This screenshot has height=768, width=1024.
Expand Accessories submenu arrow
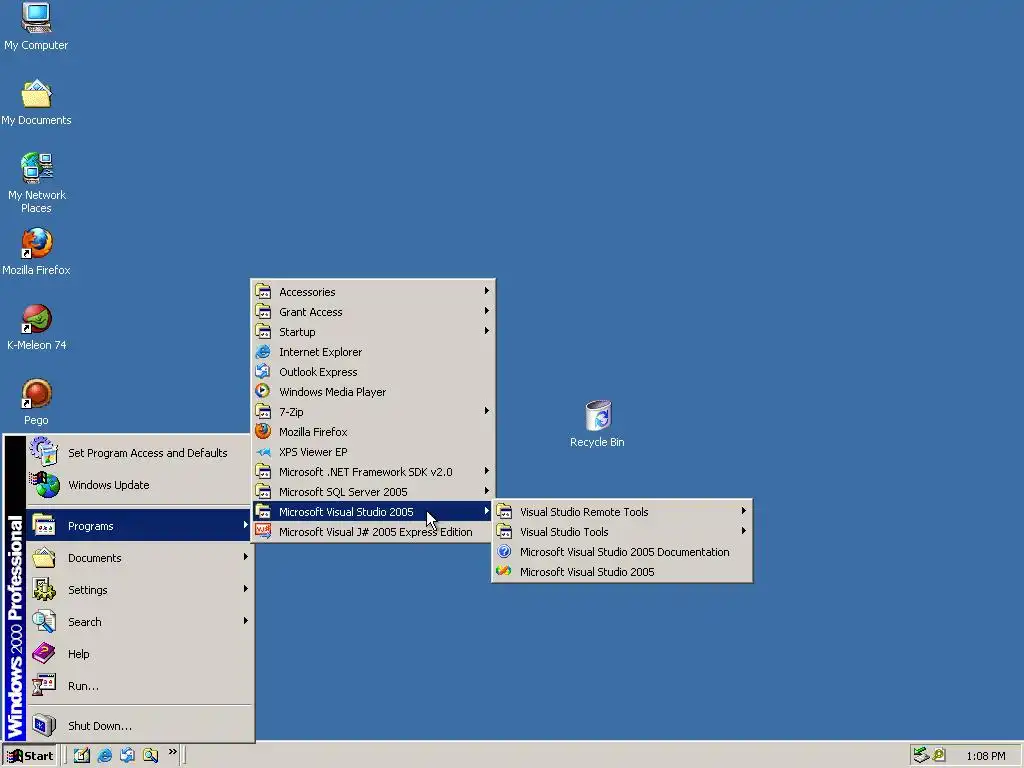[487, 291]
